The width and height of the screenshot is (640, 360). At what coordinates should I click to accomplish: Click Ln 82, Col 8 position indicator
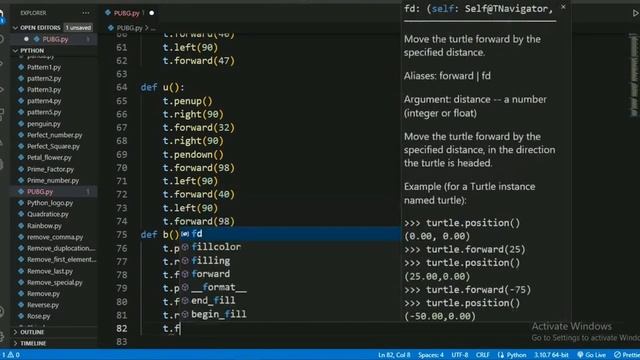click(394, 355)
